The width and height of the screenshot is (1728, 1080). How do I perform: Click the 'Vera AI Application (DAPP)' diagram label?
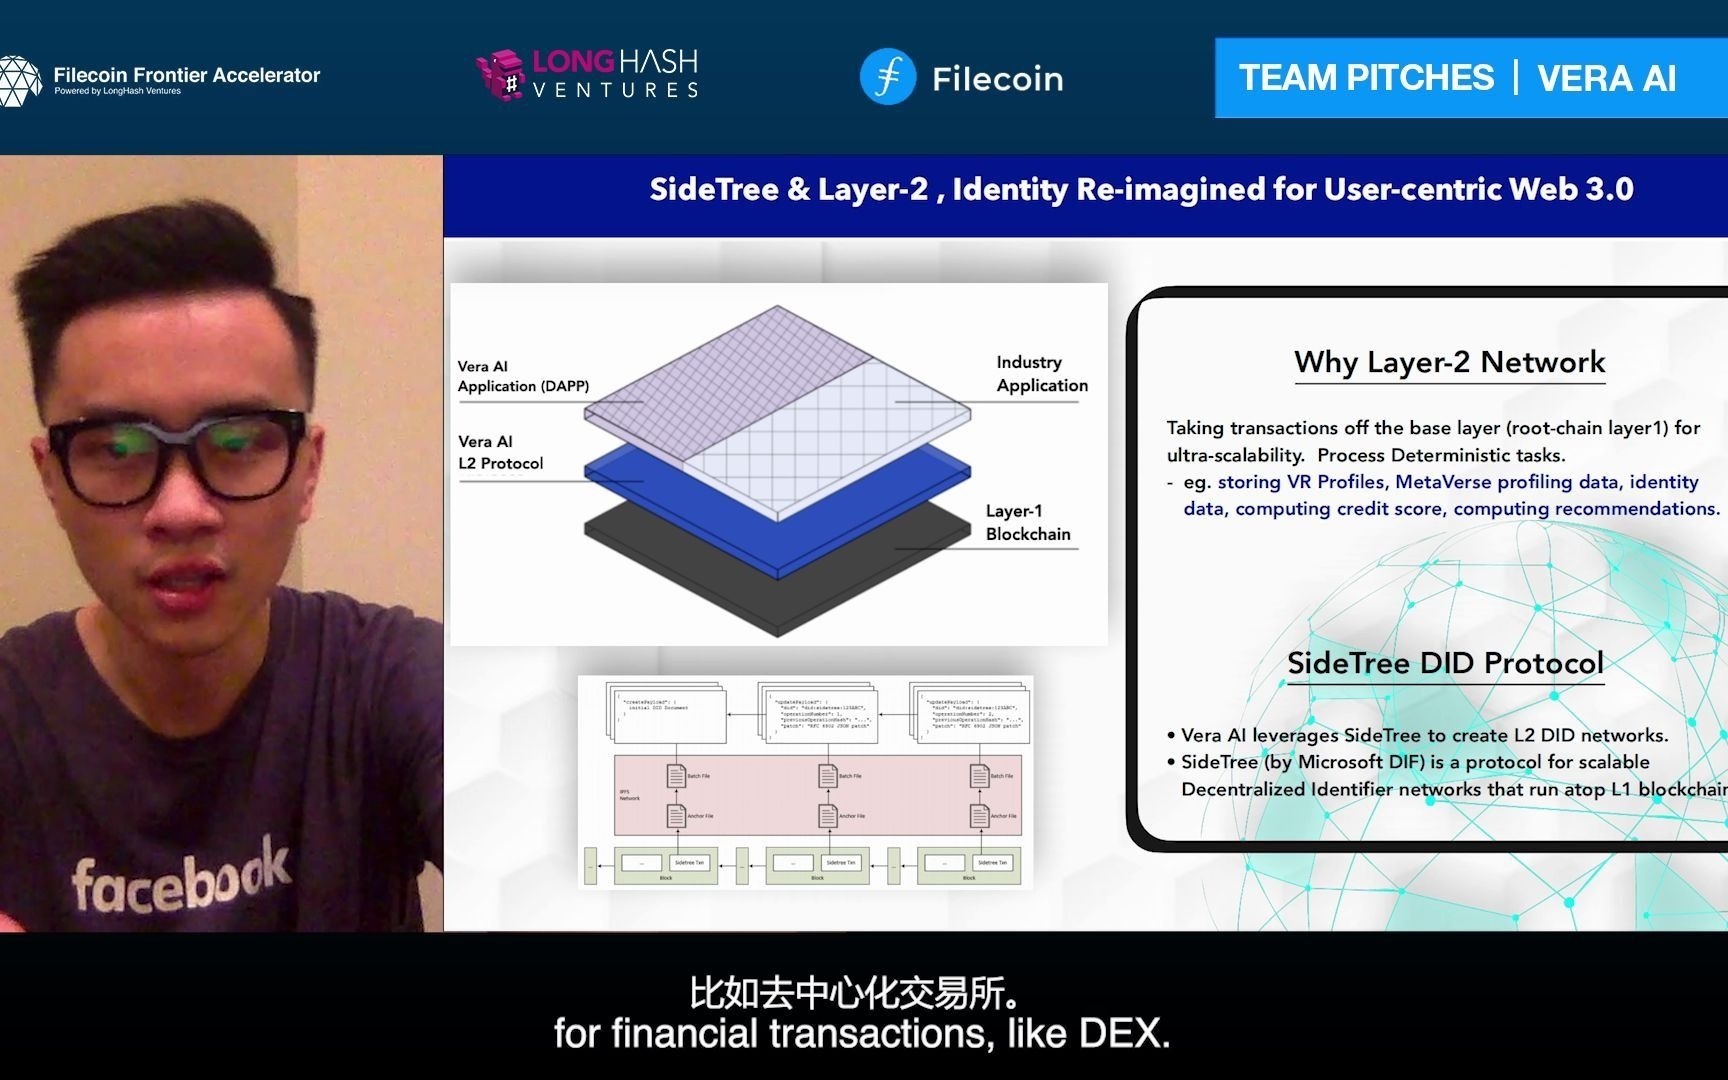point(523,376)
